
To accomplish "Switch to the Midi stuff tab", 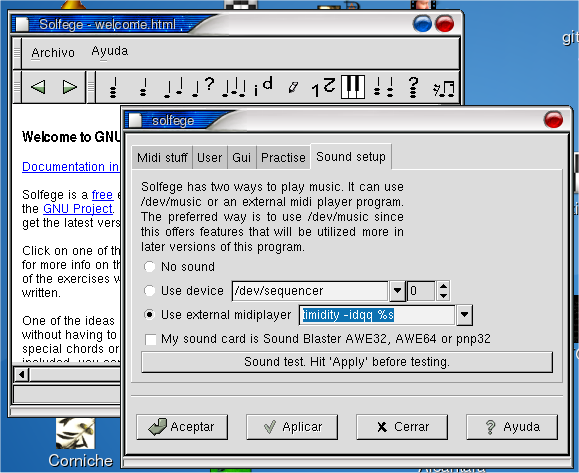I will point(162,158).
